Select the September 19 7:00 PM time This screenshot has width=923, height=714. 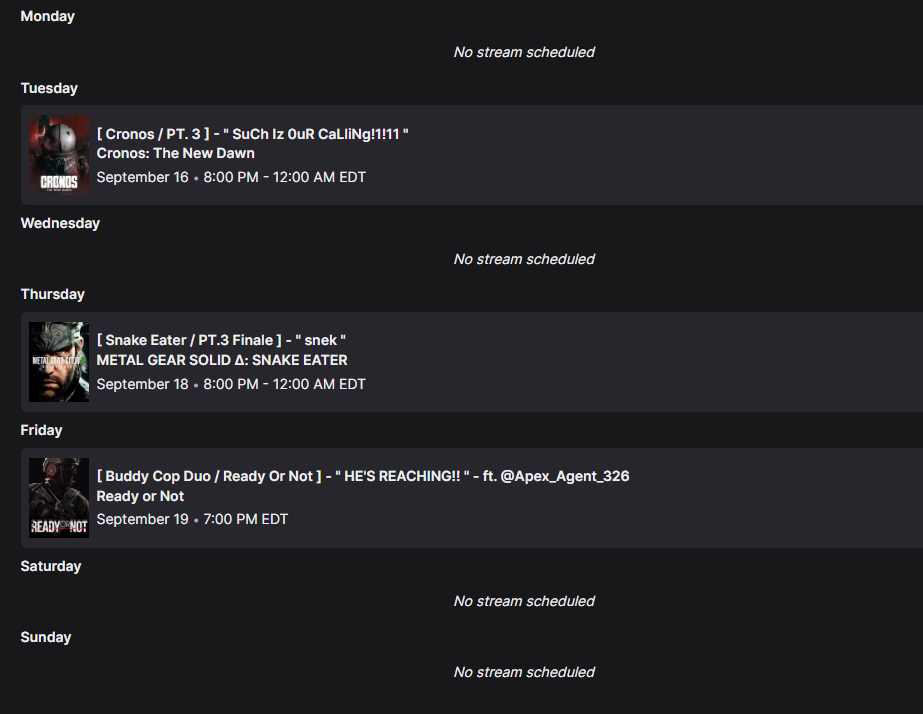(x=192, y=519)
